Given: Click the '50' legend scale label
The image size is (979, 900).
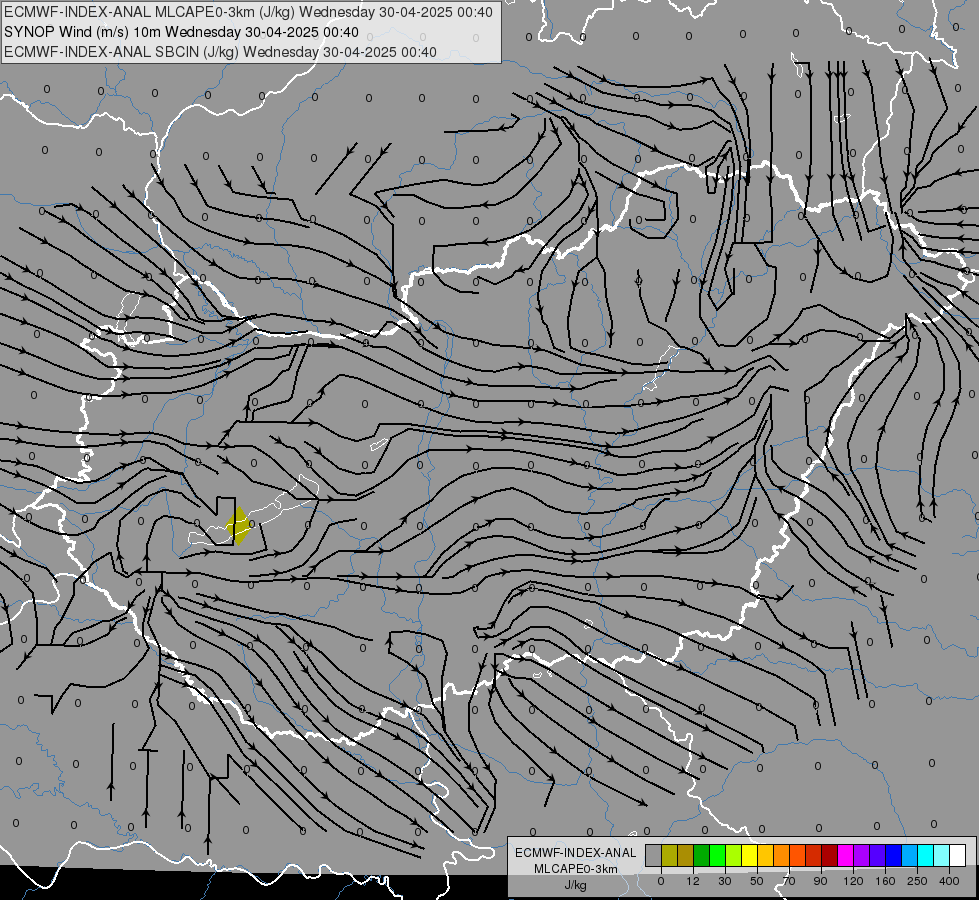Looking at the screenshot, I should (x=757, y=881).
